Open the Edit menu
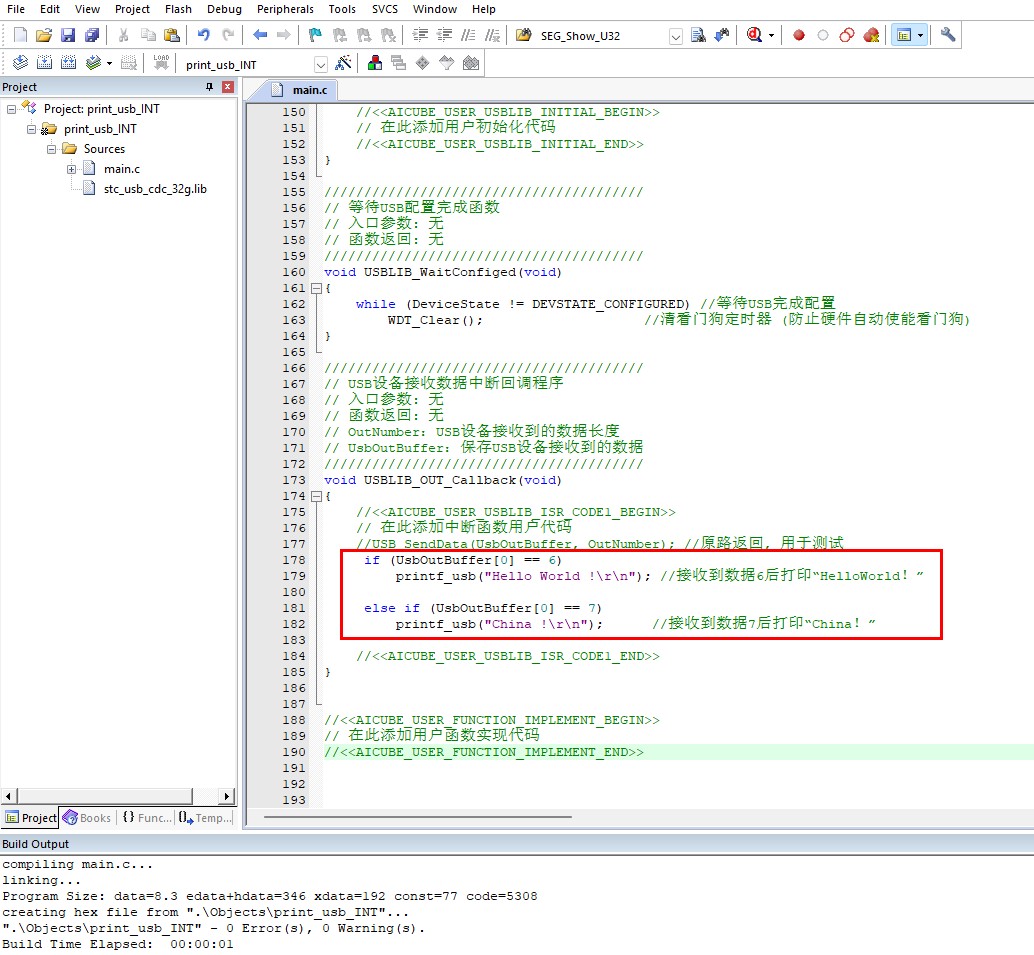Screen dimensions: 1034x955 (49, 9)
